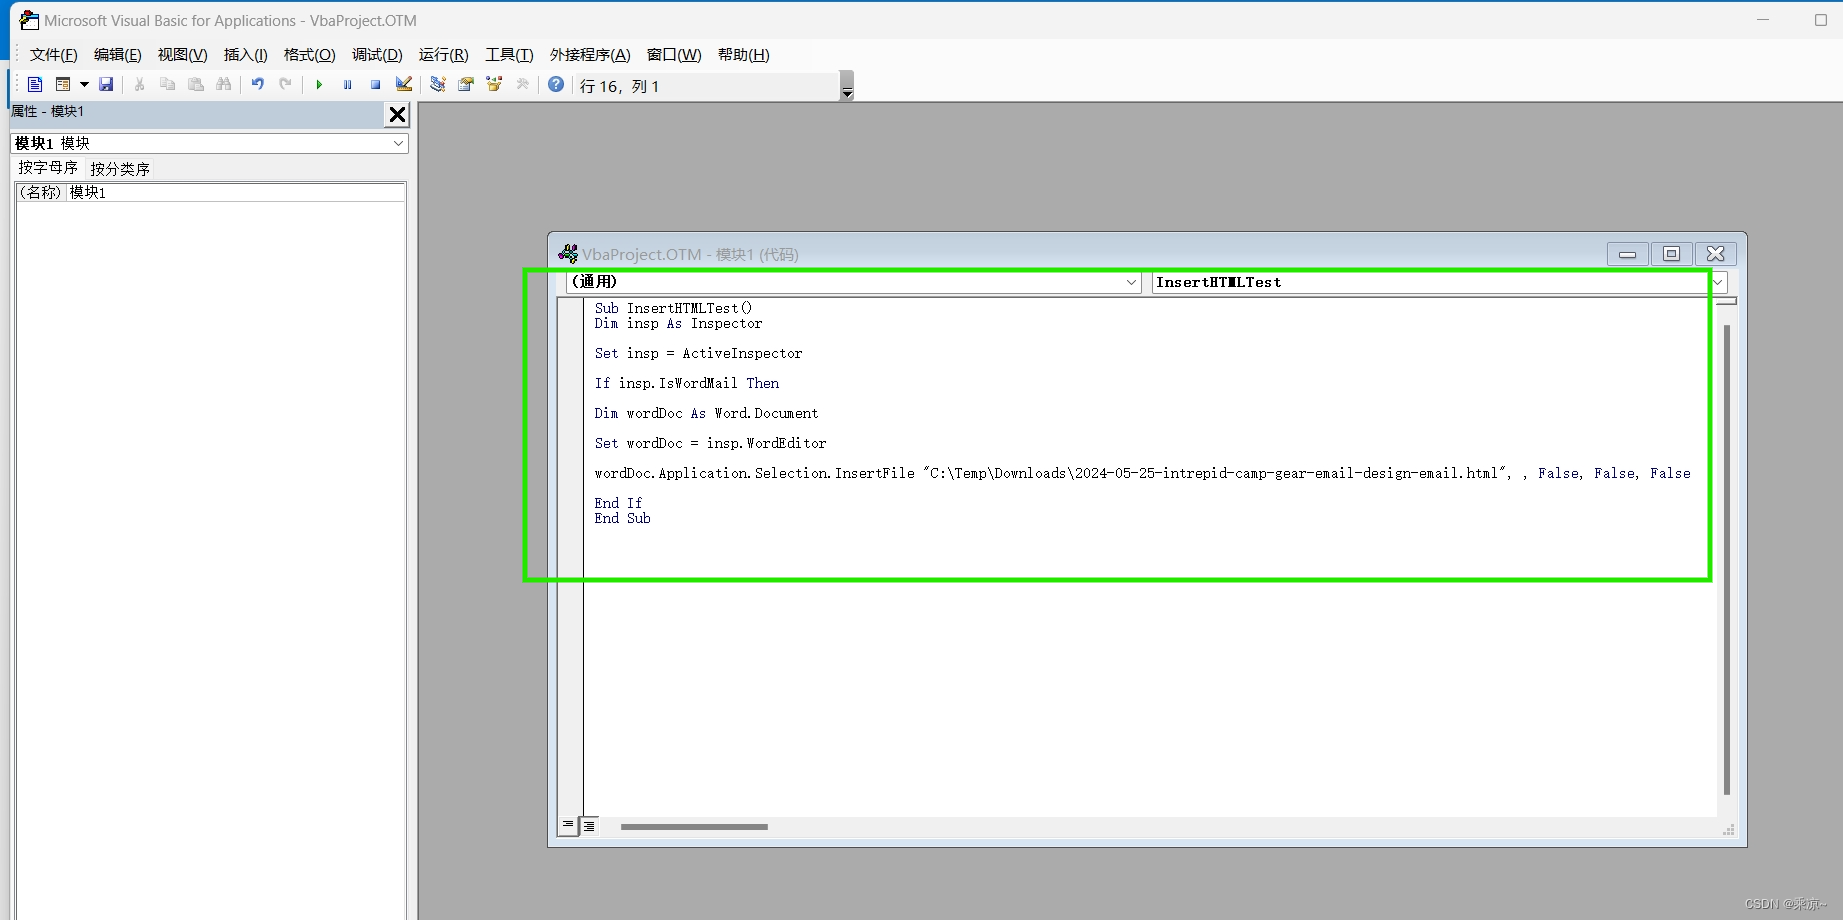Minimize the main VBA editor window
The image size is (1843, 920).
1763,20
